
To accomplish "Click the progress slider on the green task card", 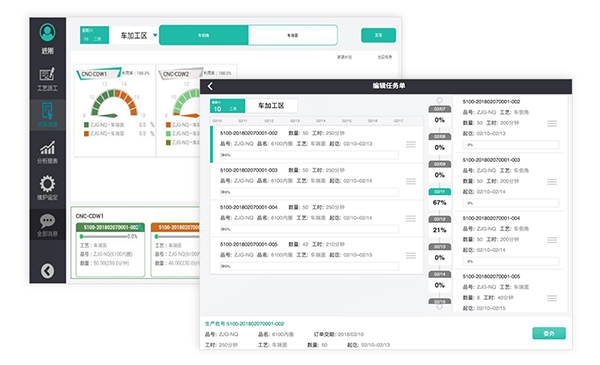I will point(103,236).
